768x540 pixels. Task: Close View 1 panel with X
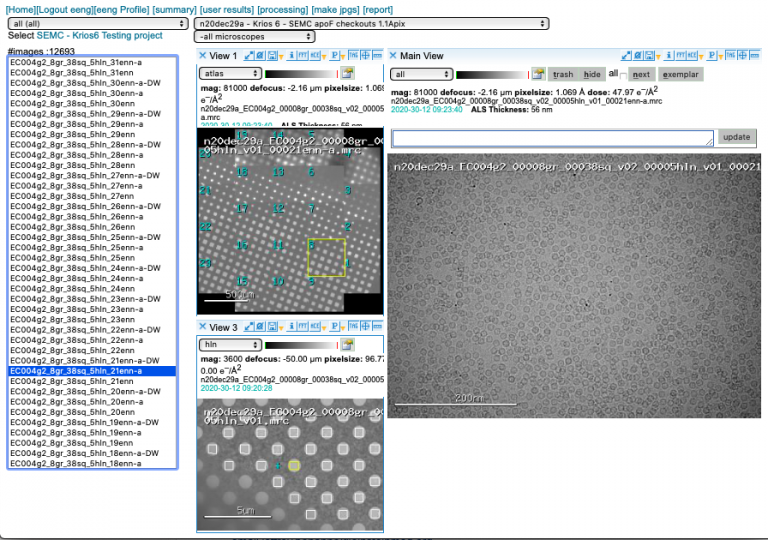202,55
